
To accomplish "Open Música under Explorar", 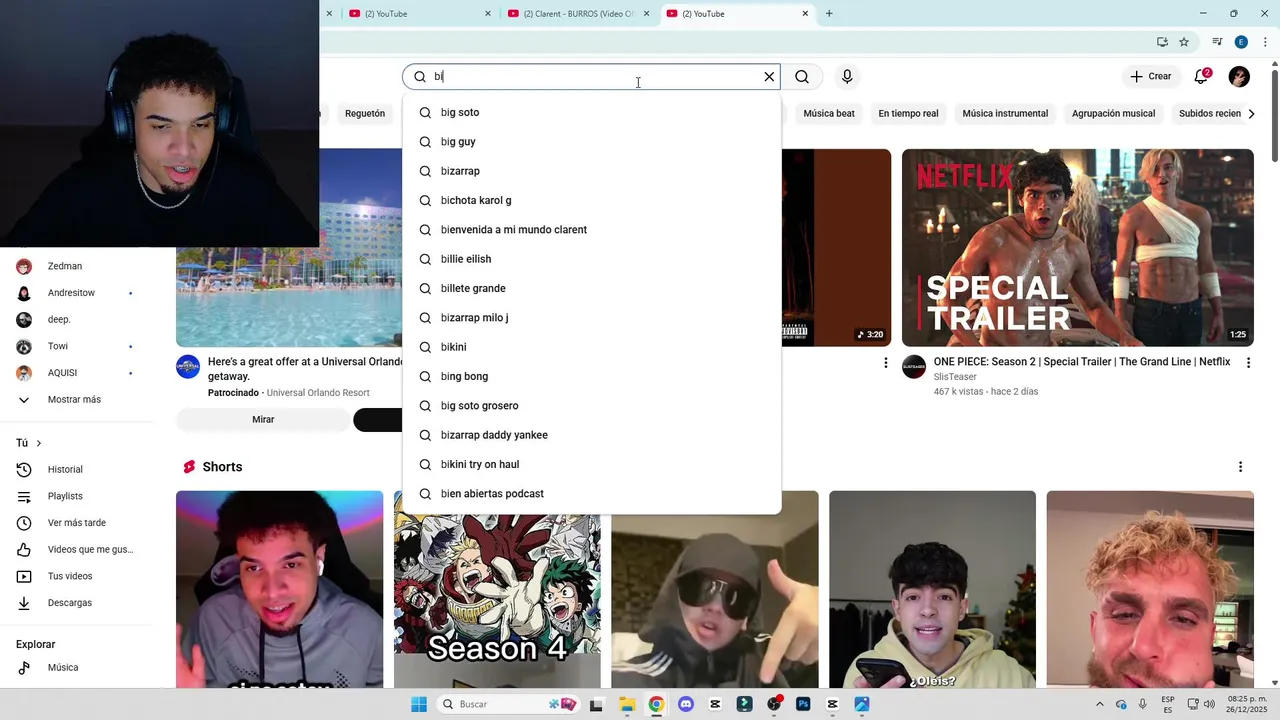I will click(75, 668).
